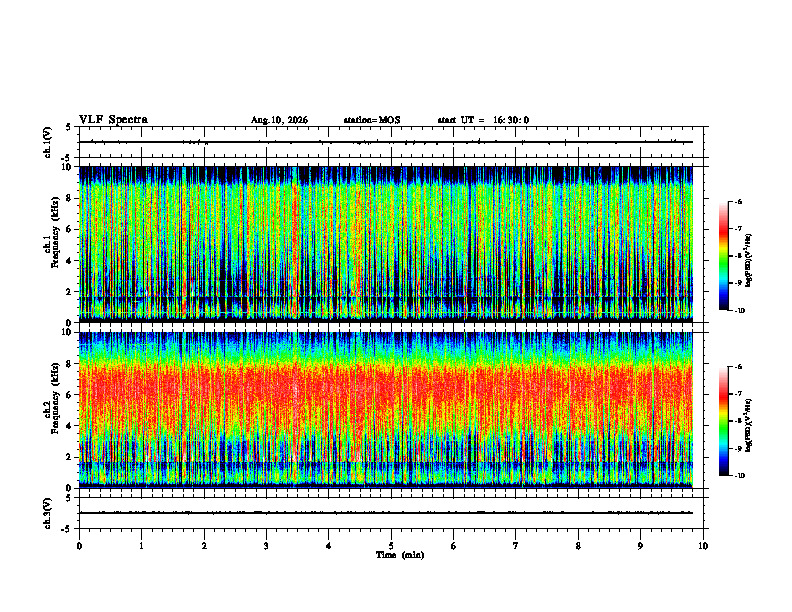Screen dimensions: 792x612
Task: Click the "ch.1(V)" waveform axis label
Action: 48,142
